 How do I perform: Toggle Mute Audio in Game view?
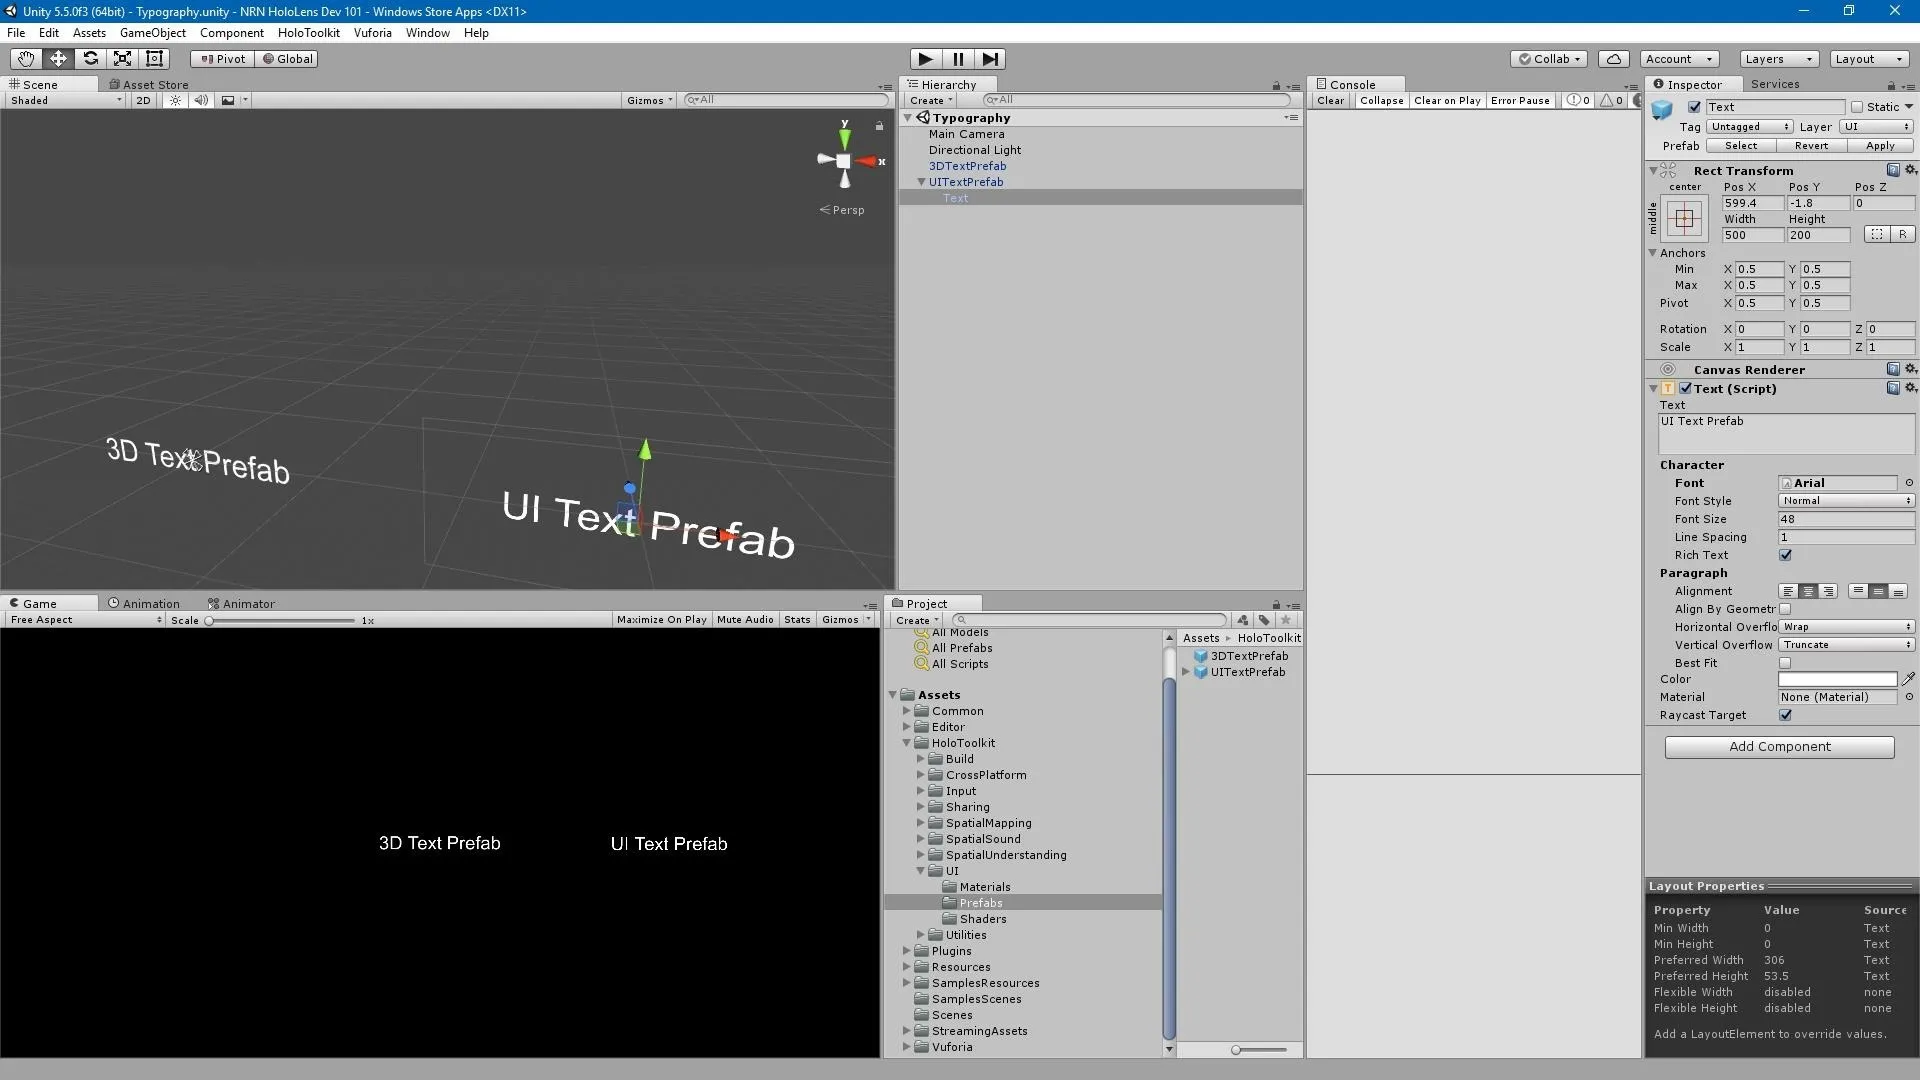(x=745, y=620)
